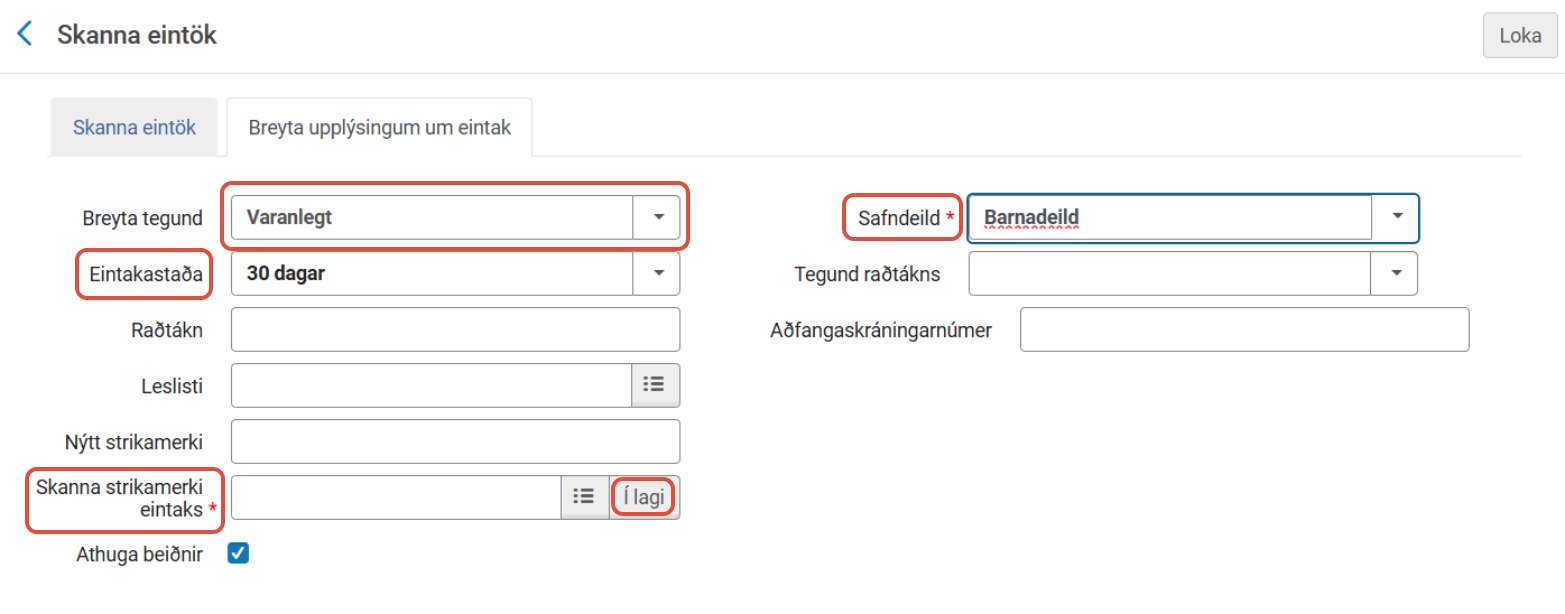Screen dimensions: 1565x614
Task: Click the Loka button
Action: click(x=1520, y=36)
